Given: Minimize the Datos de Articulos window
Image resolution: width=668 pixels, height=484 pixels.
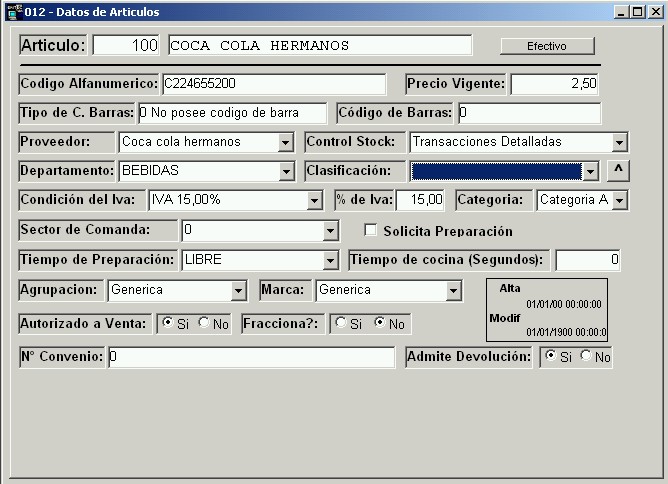Looking at the screenshot, I should coord(621,12).
